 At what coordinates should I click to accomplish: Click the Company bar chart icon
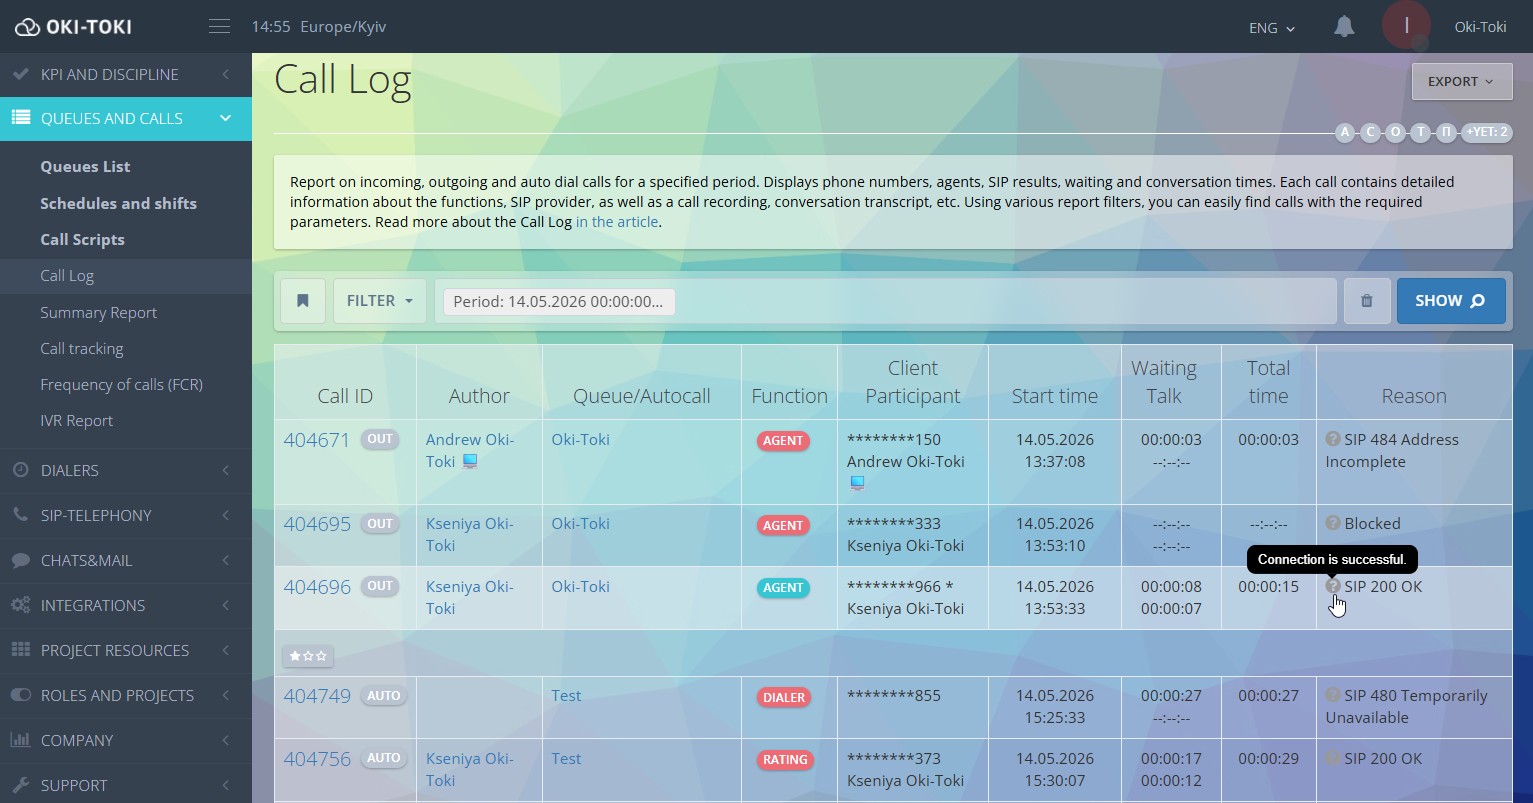[20, 740]
